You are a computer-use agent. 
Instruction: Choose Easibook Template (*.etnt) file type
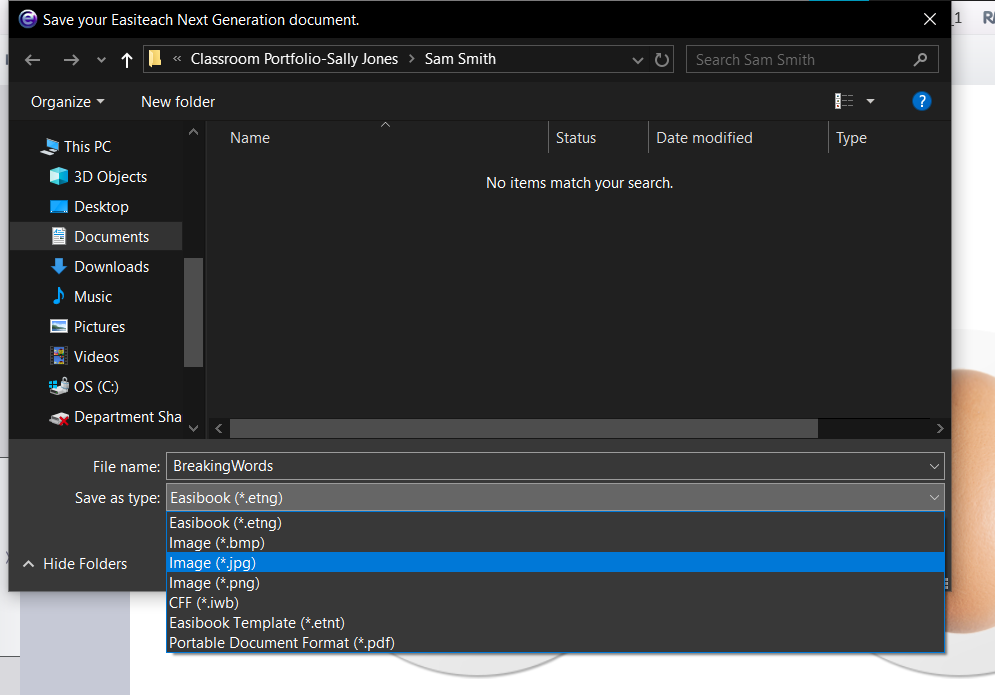pos(555,623)
